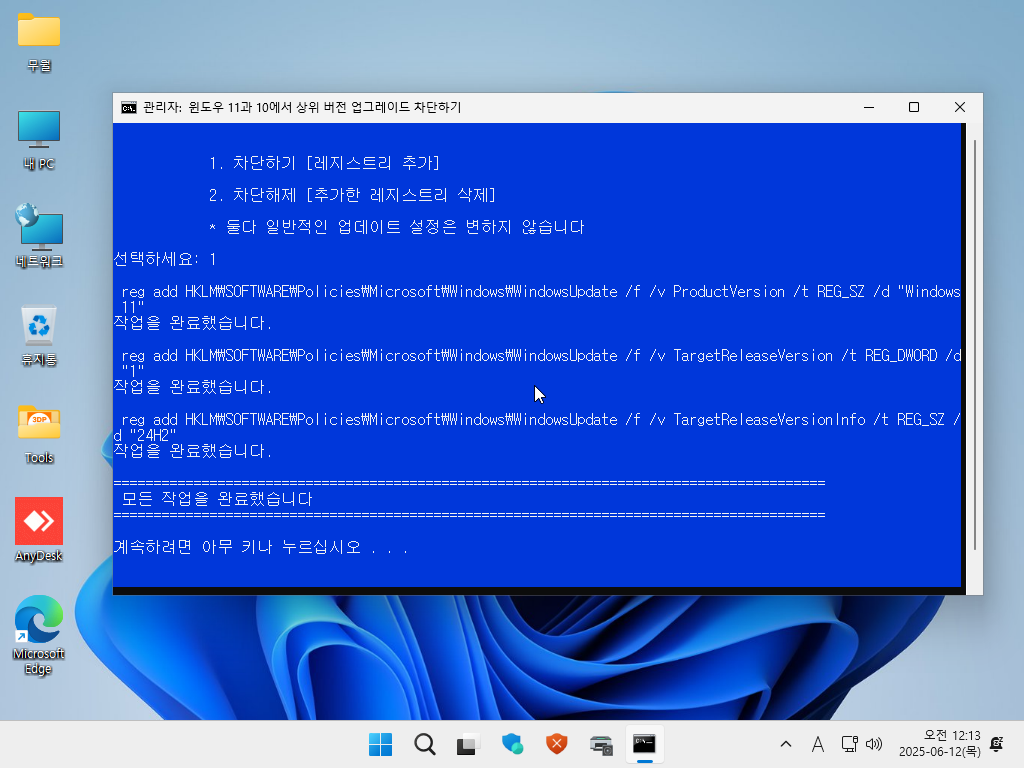Open taskbar Search
The image size is (1024, 768).
pos(424,744)
